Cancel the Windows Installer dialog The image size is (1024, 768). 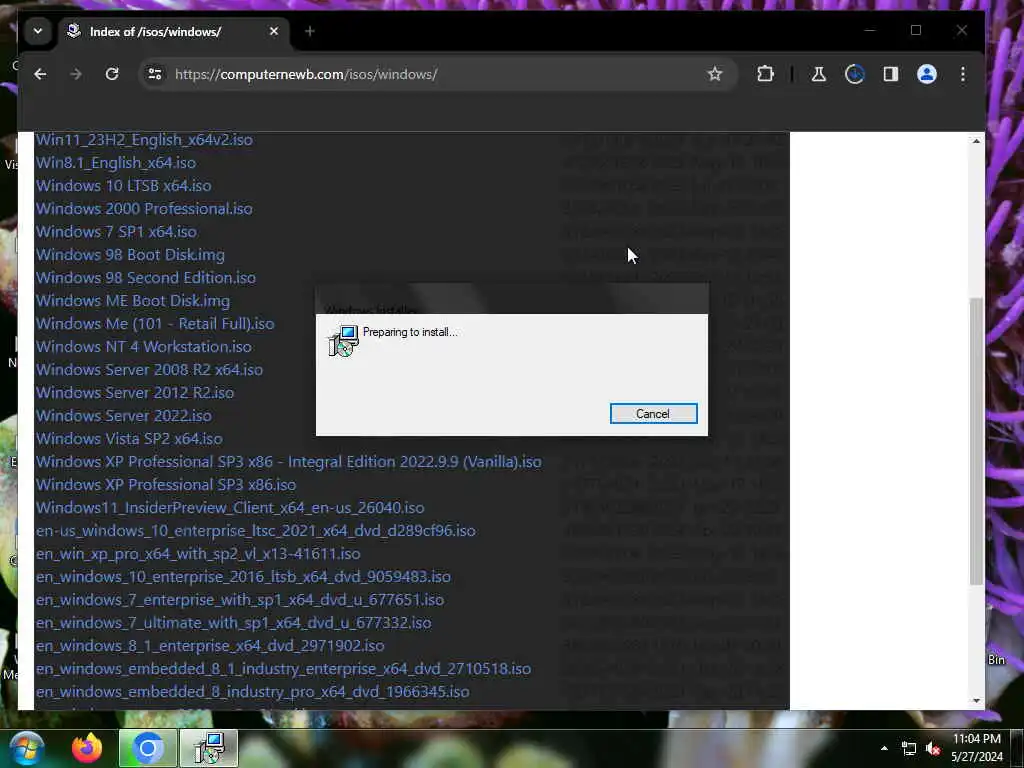(653, 413)
